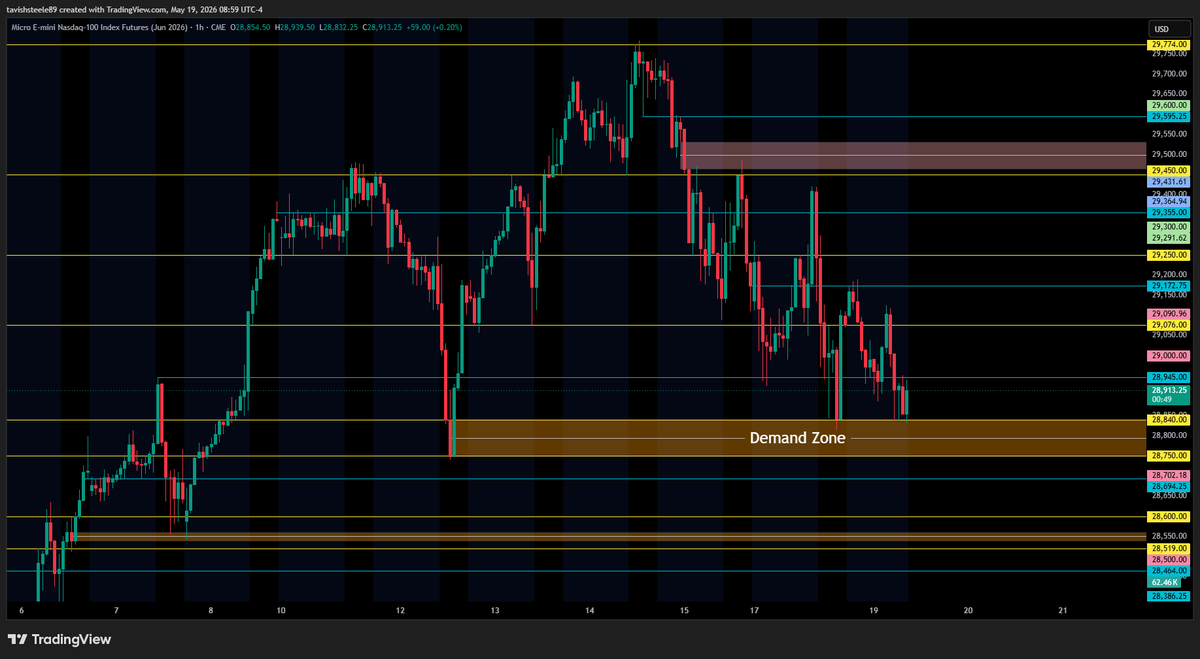Screen dimensions: 1200x659
Task: Click the 28,694.25 cyan price label
Action: 1168,486
